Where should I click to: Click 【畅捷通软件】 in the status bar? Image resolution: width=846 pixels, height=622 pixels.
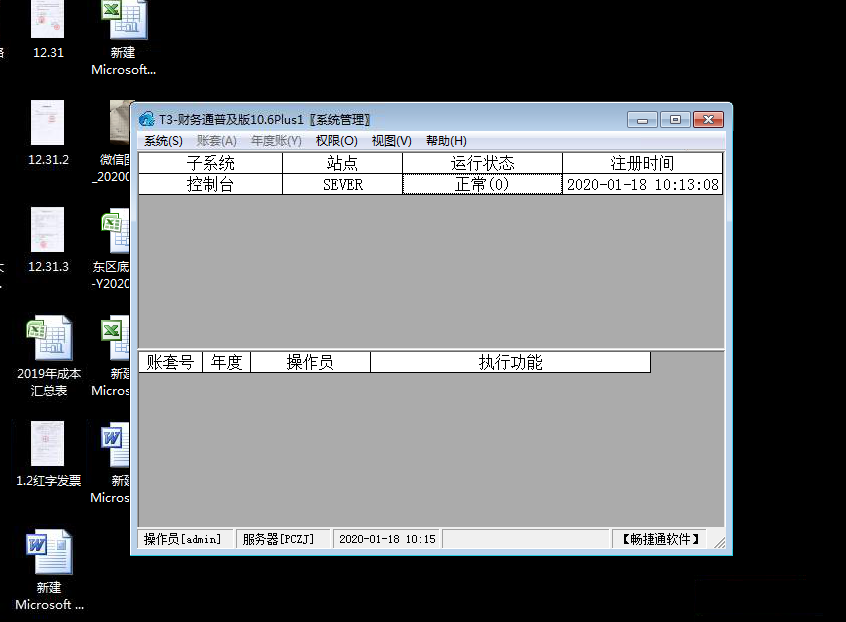point(660,539)
